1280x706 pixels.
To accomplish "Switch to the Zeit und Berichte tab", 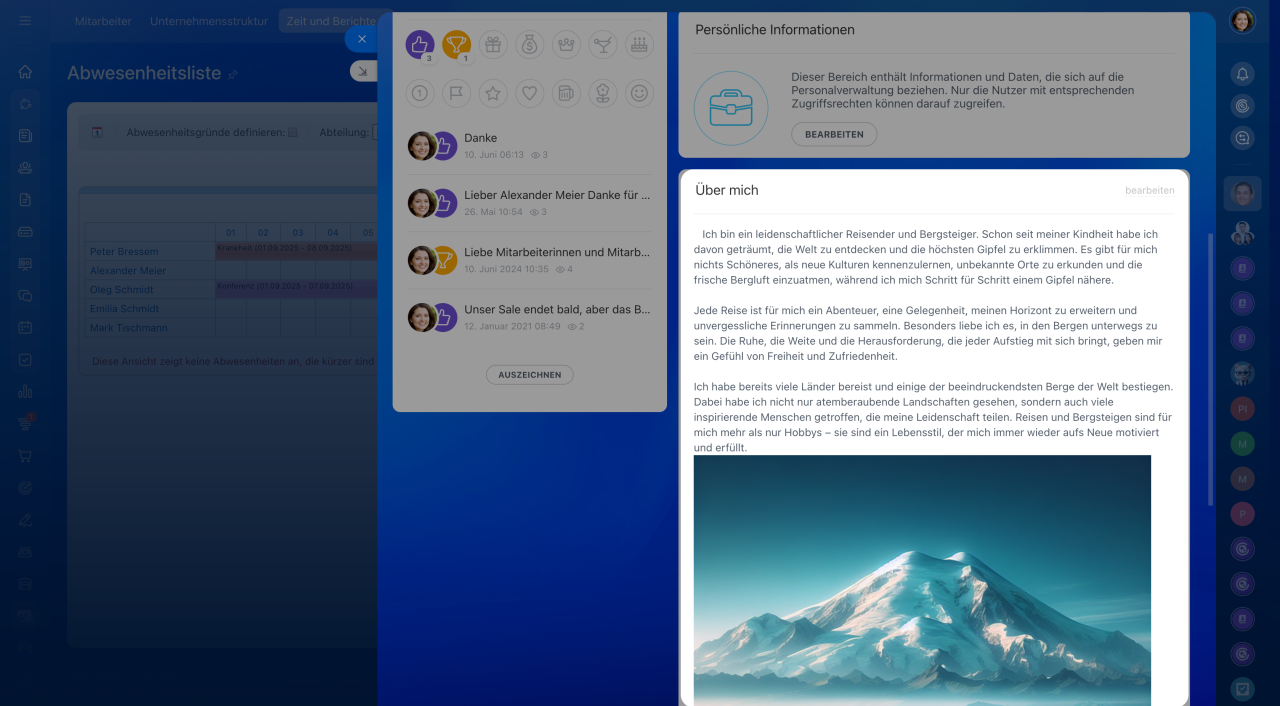I will (x=330, y=21).
